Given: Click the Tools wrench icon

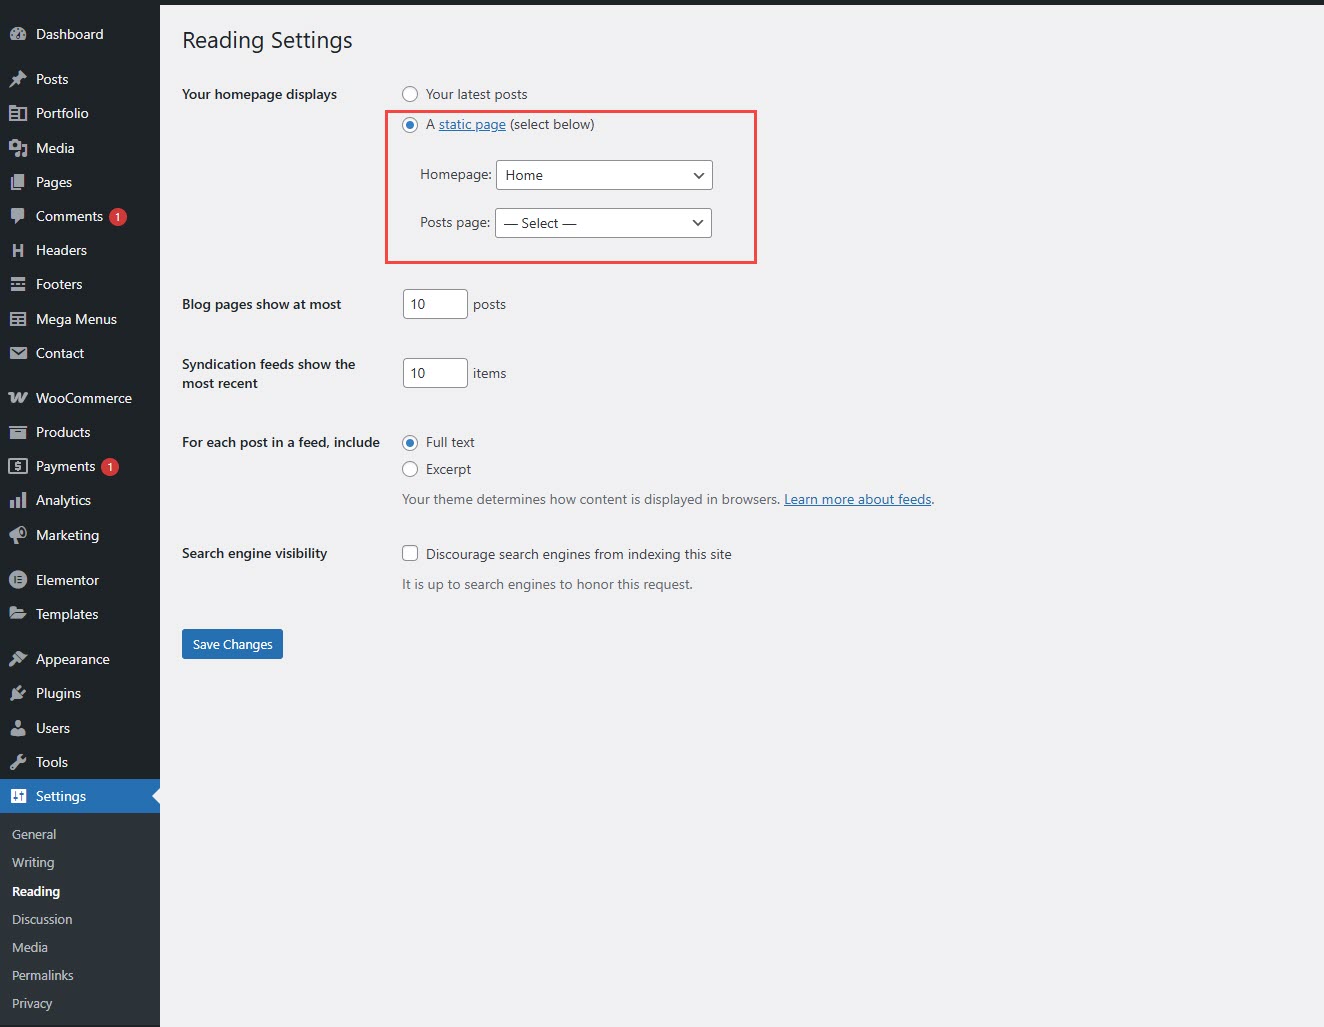Looking at the screenshot, I should click(18, 762).
